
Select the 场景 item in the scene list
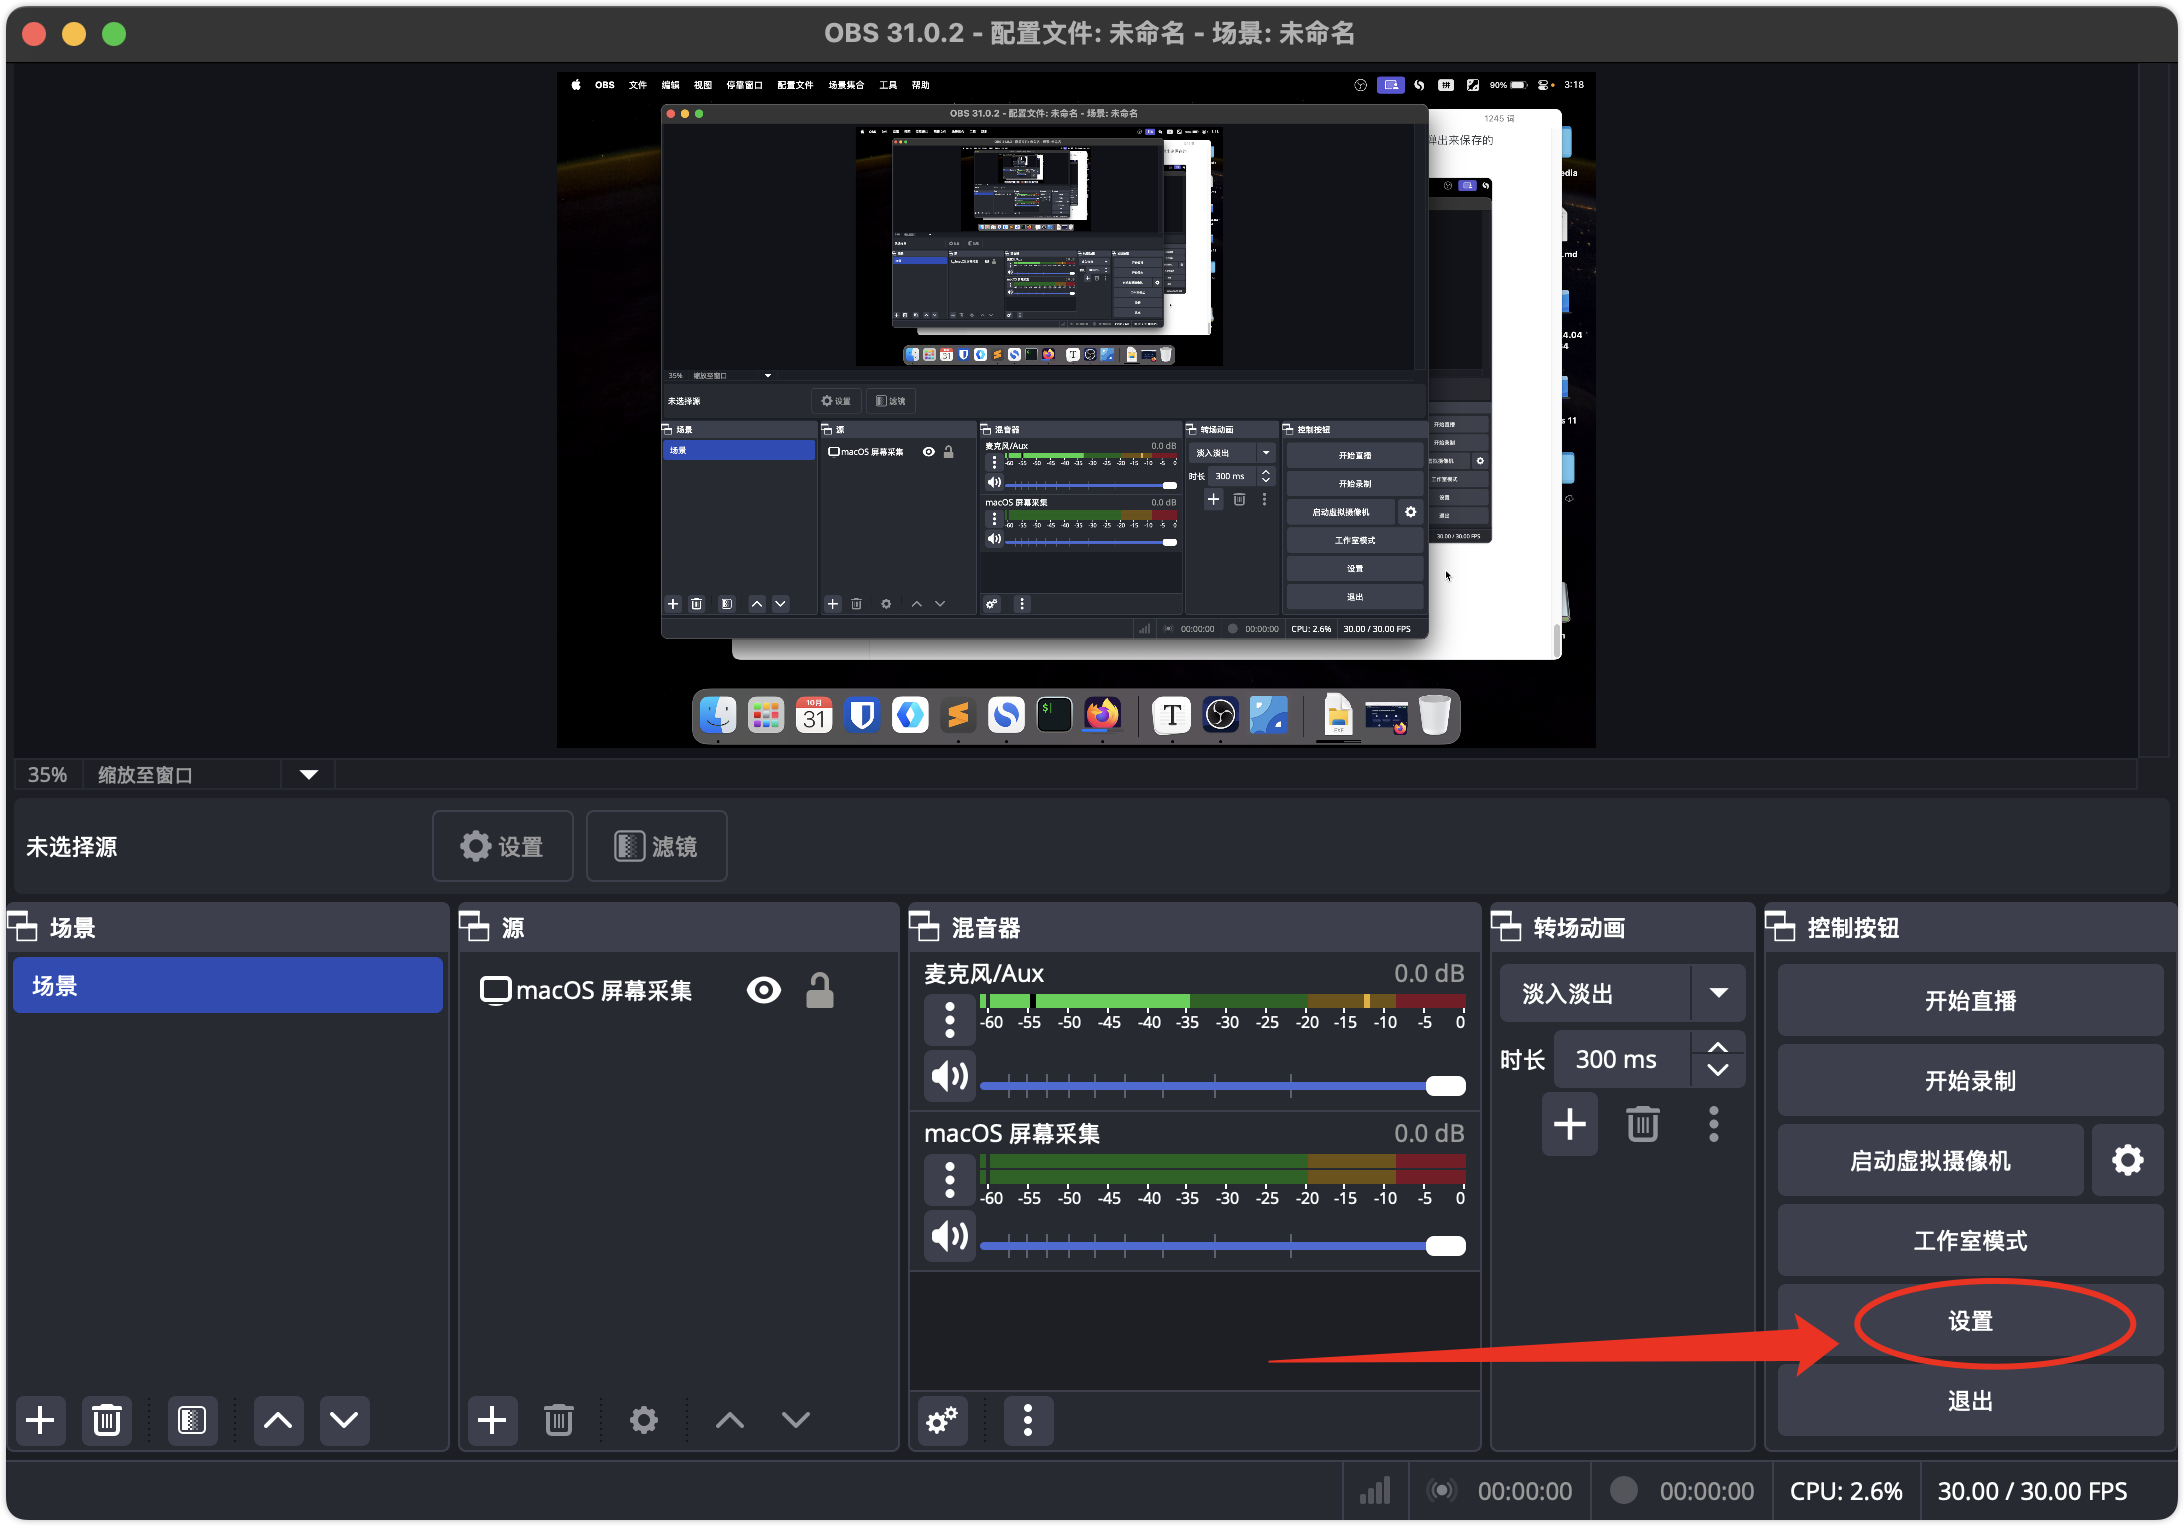point(228,985)
